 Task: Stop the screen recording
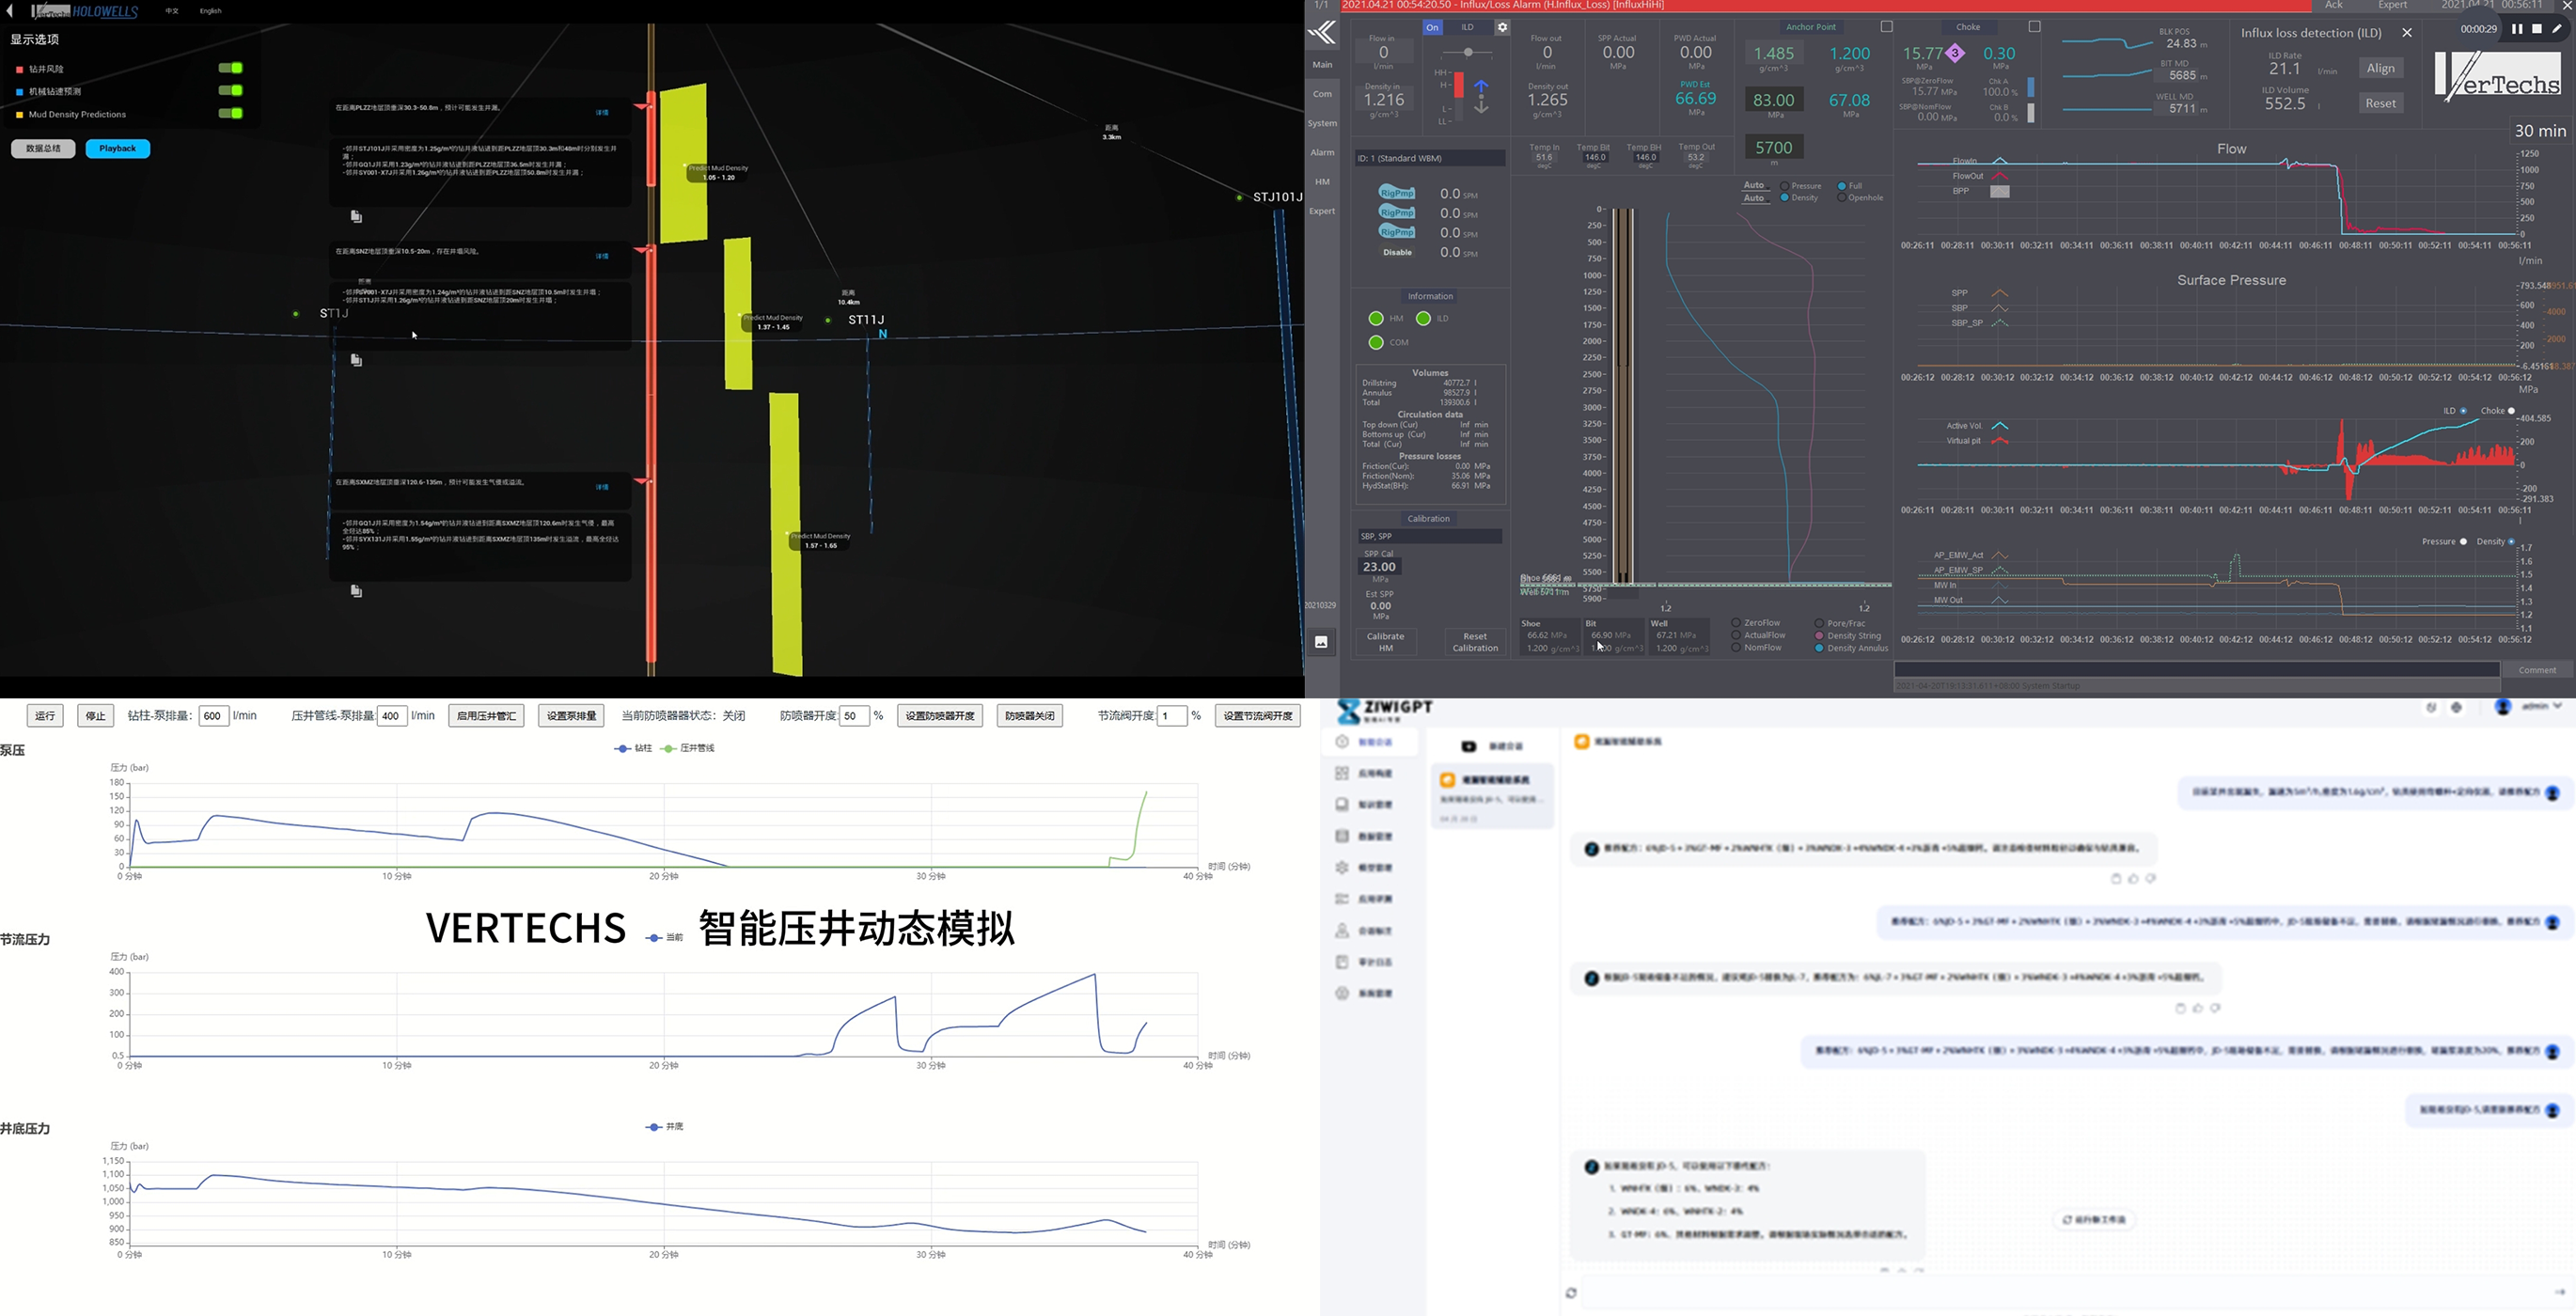point(2537,29)
